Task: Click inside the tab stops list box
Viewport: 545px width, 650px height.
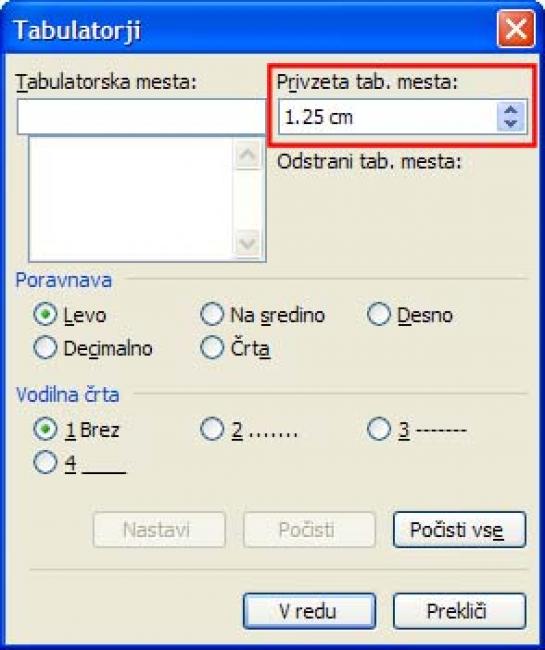Action: pos(131,199)
